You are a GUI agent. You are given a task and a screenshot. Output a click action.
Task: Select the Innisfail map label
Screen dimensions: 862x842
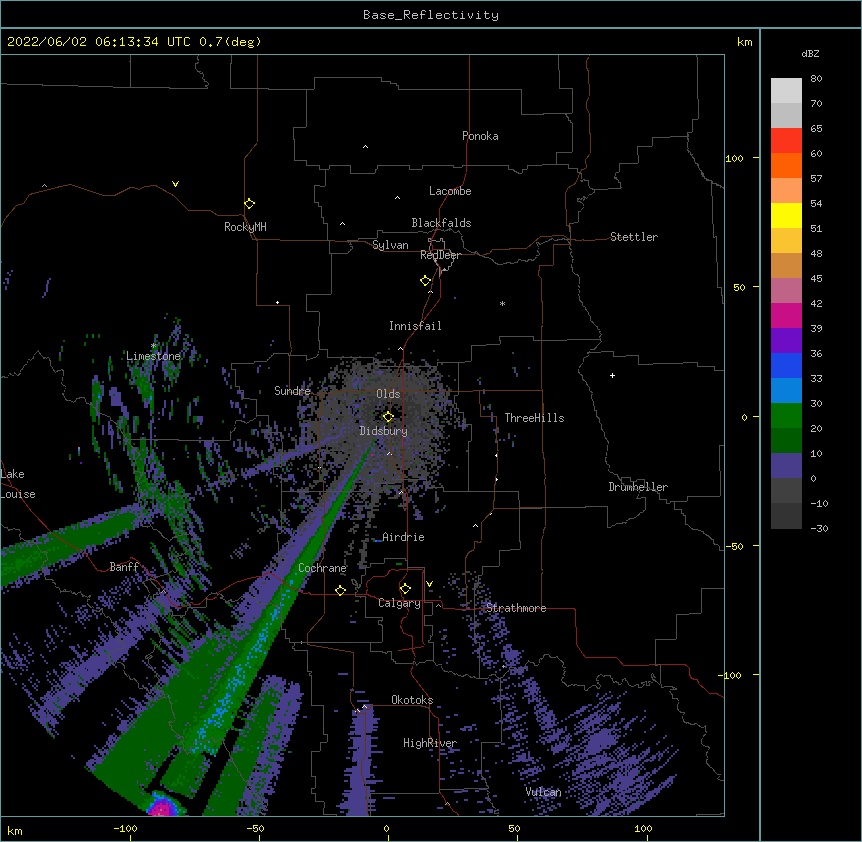click(415, 326)
